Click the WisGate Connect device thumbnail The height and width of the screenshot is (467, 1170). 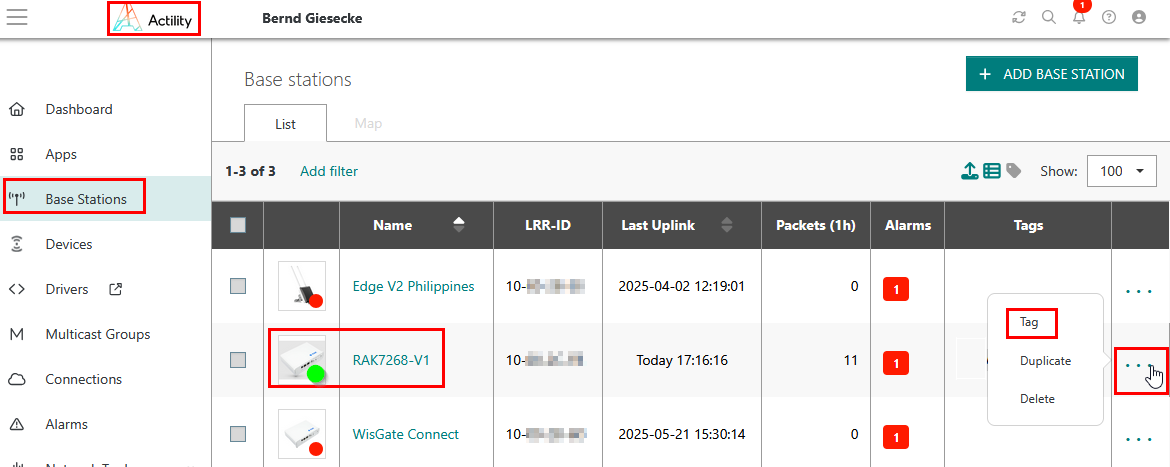click(x=301, y=433)
